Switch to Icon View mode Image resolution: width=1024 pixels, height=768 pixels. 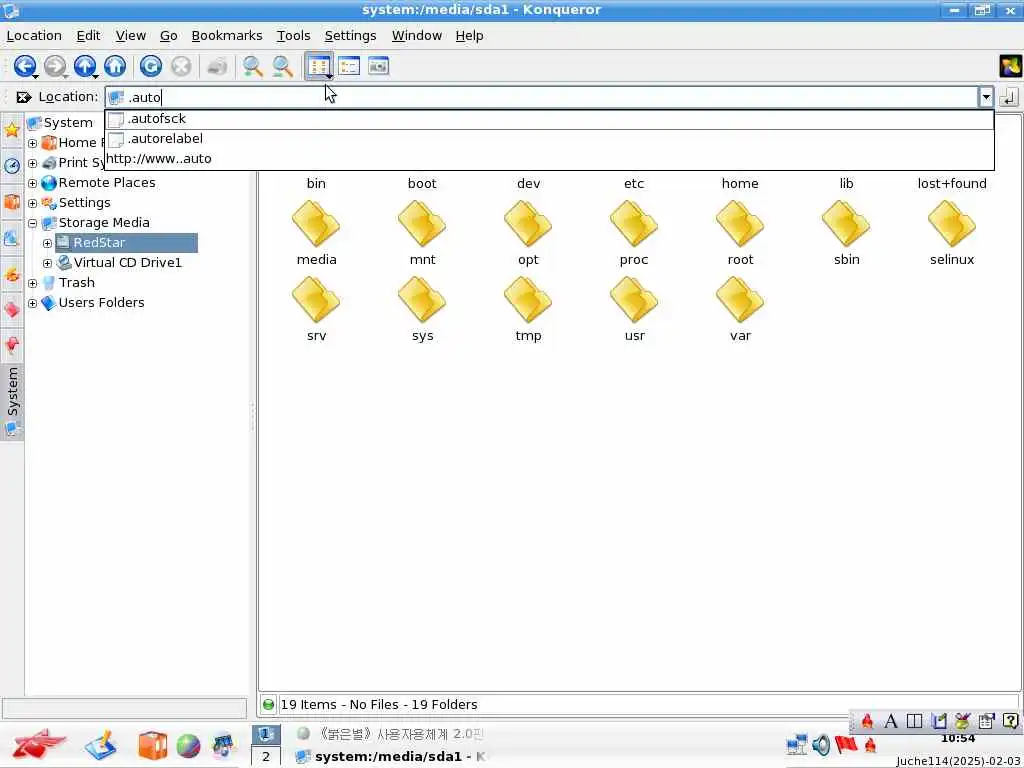coord(319,66)
